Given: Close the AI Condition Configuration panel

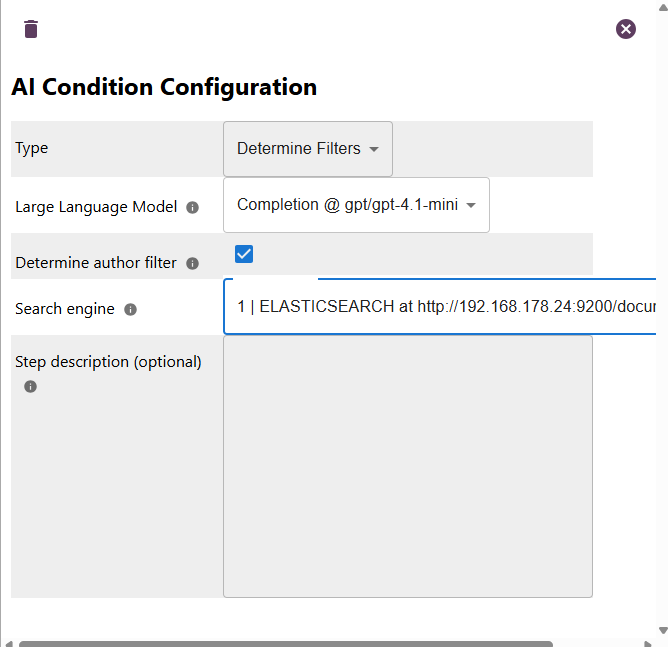Looking at the screenshot, I should coord(626,29).
